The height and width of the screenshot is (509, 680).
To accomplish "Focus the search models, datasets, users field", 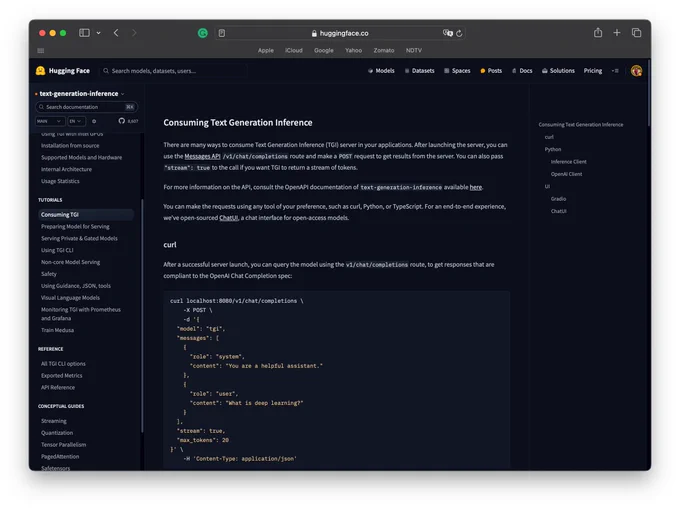I will click(x=173, y=71).
